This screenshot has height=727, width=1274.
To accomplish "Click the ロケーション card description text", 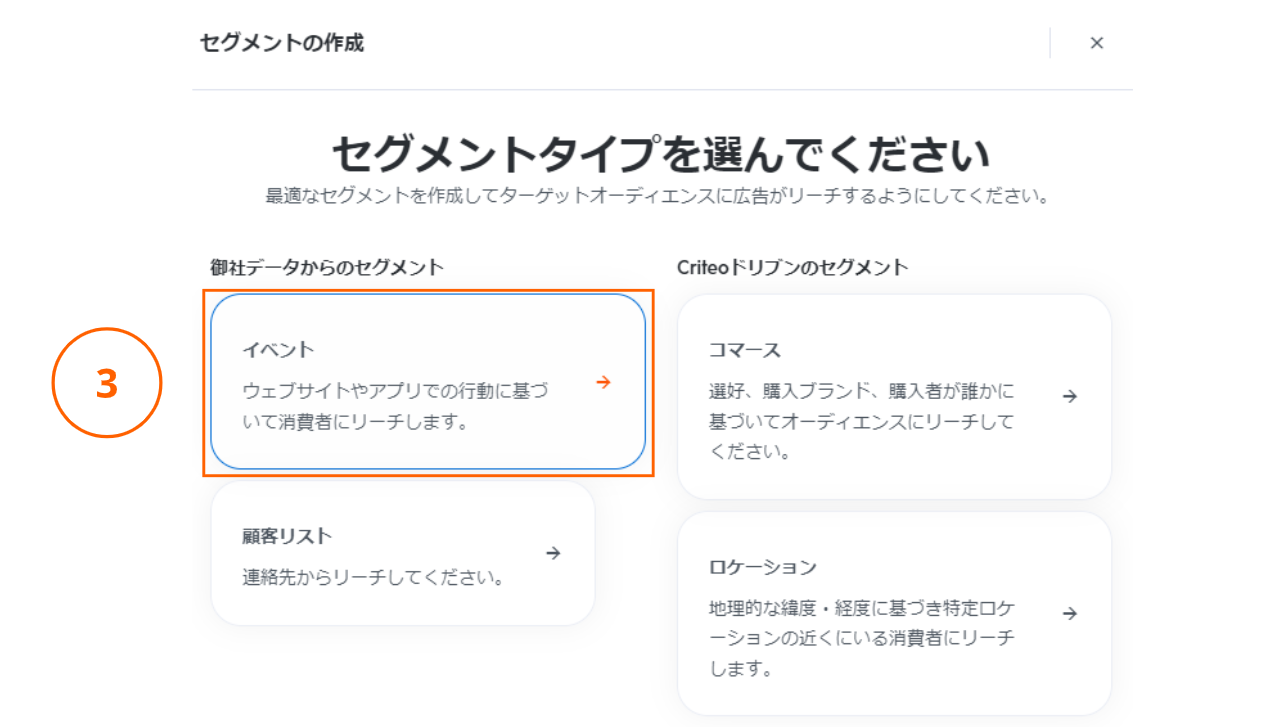I will (x=860, y=638).
